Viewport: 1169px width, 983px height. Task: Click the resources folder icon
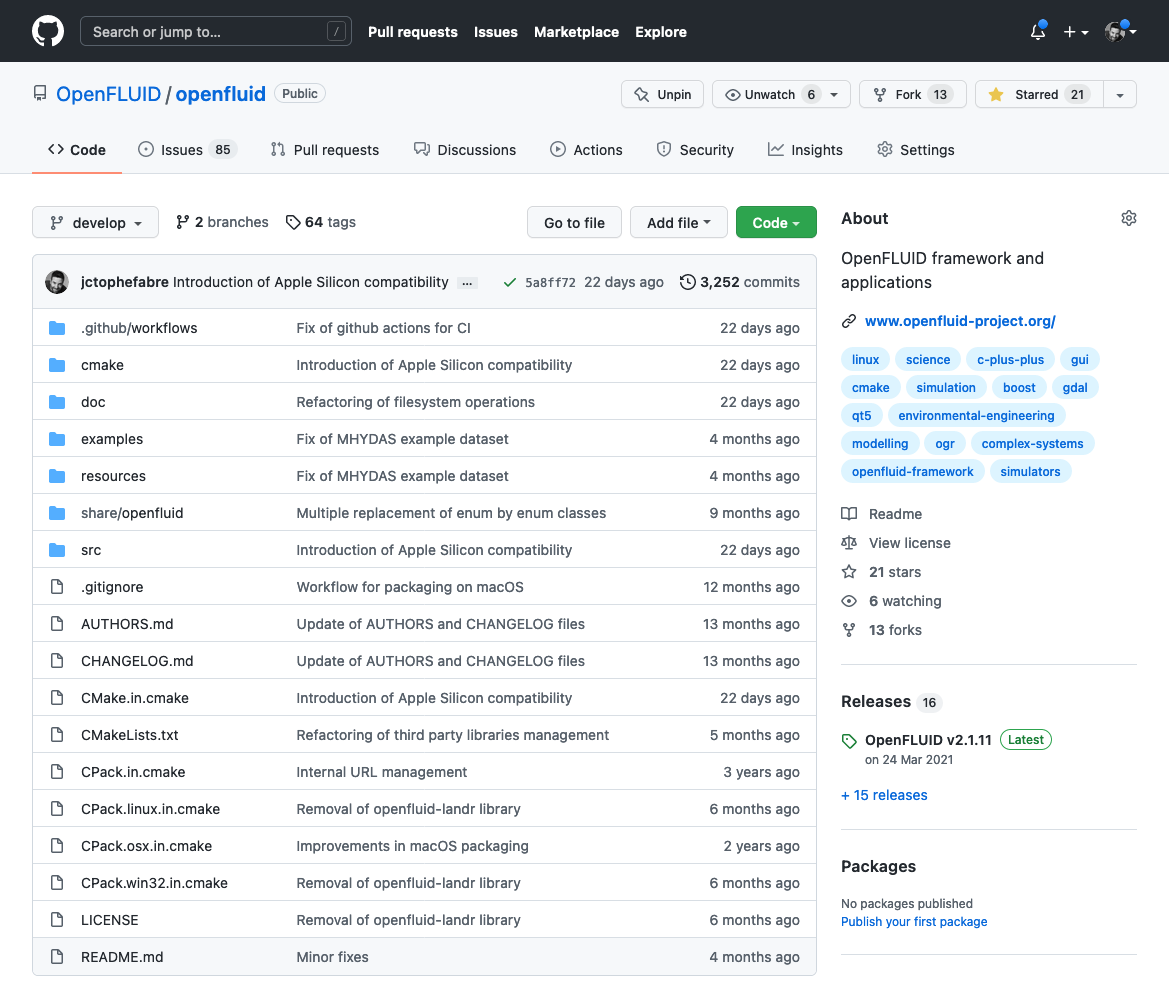(x=57, y=476)
